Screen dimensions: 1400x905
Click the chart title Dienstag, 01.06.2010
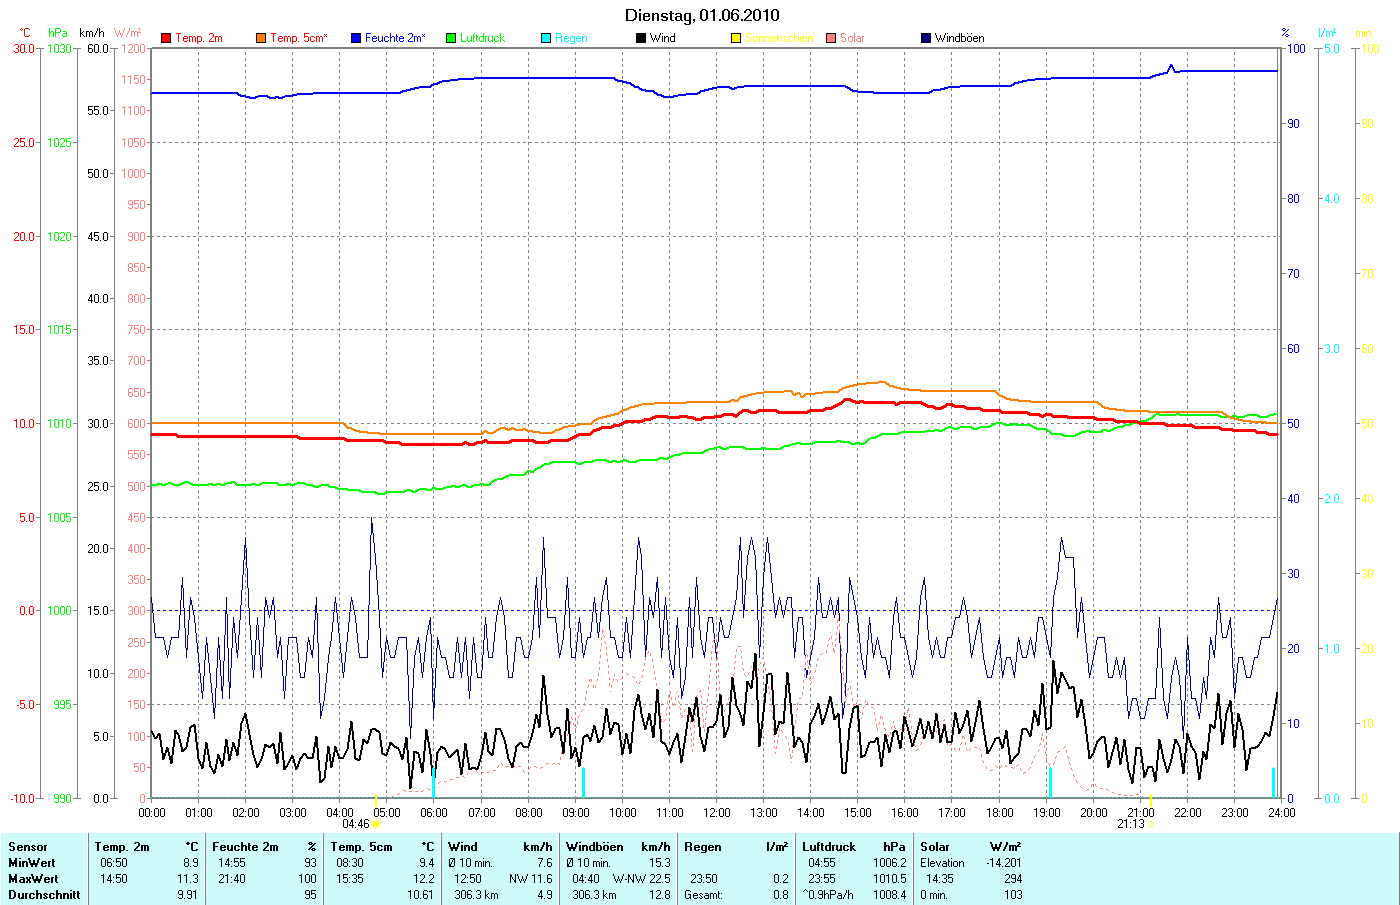tap(702, 15)
